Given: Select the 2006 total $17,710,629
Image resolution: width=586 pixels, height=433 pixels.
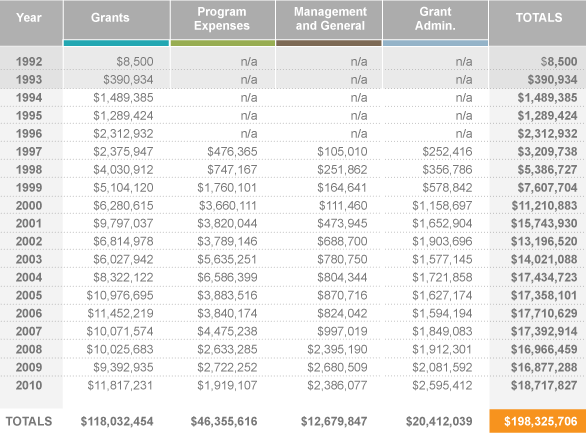Looking at the screenshot, I should tap(544, 313).
